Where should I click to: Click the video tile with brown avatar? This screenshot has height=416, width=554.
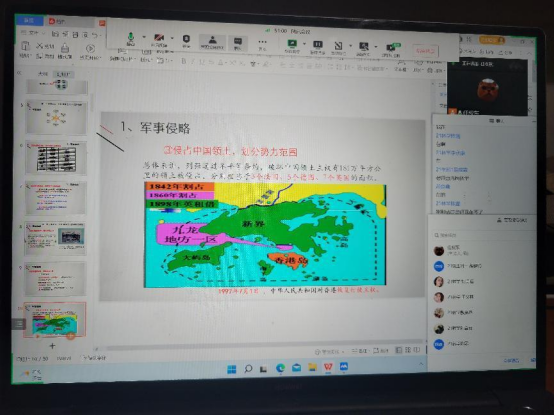[487, 88]
